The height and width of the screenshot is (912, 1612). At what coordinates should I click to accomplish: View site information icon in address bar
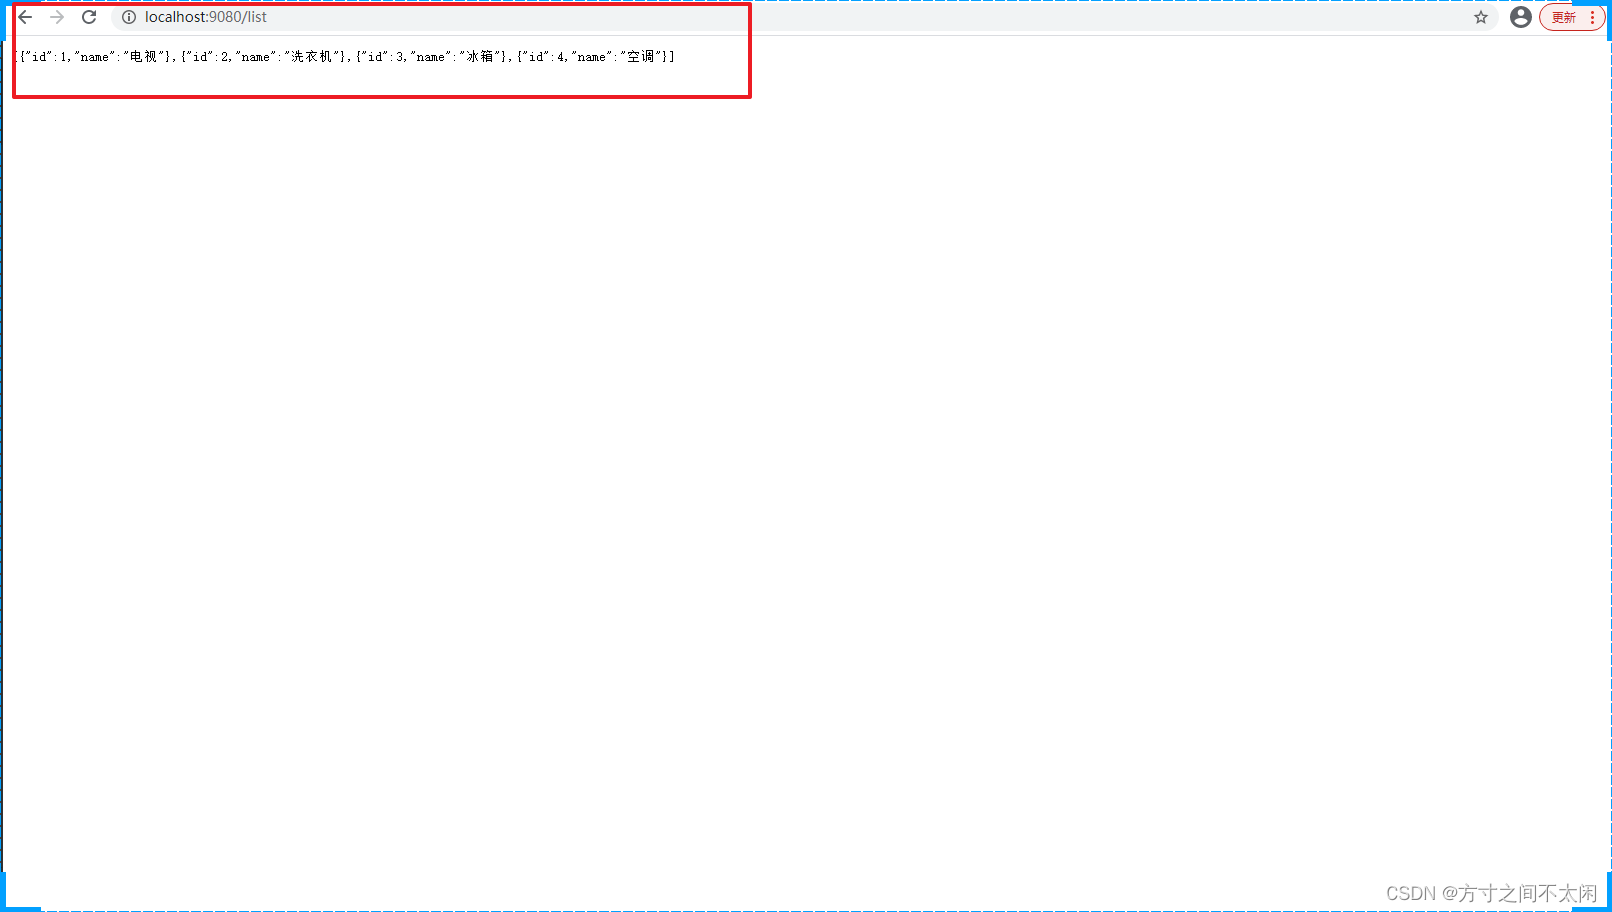(x=129, y=17)
